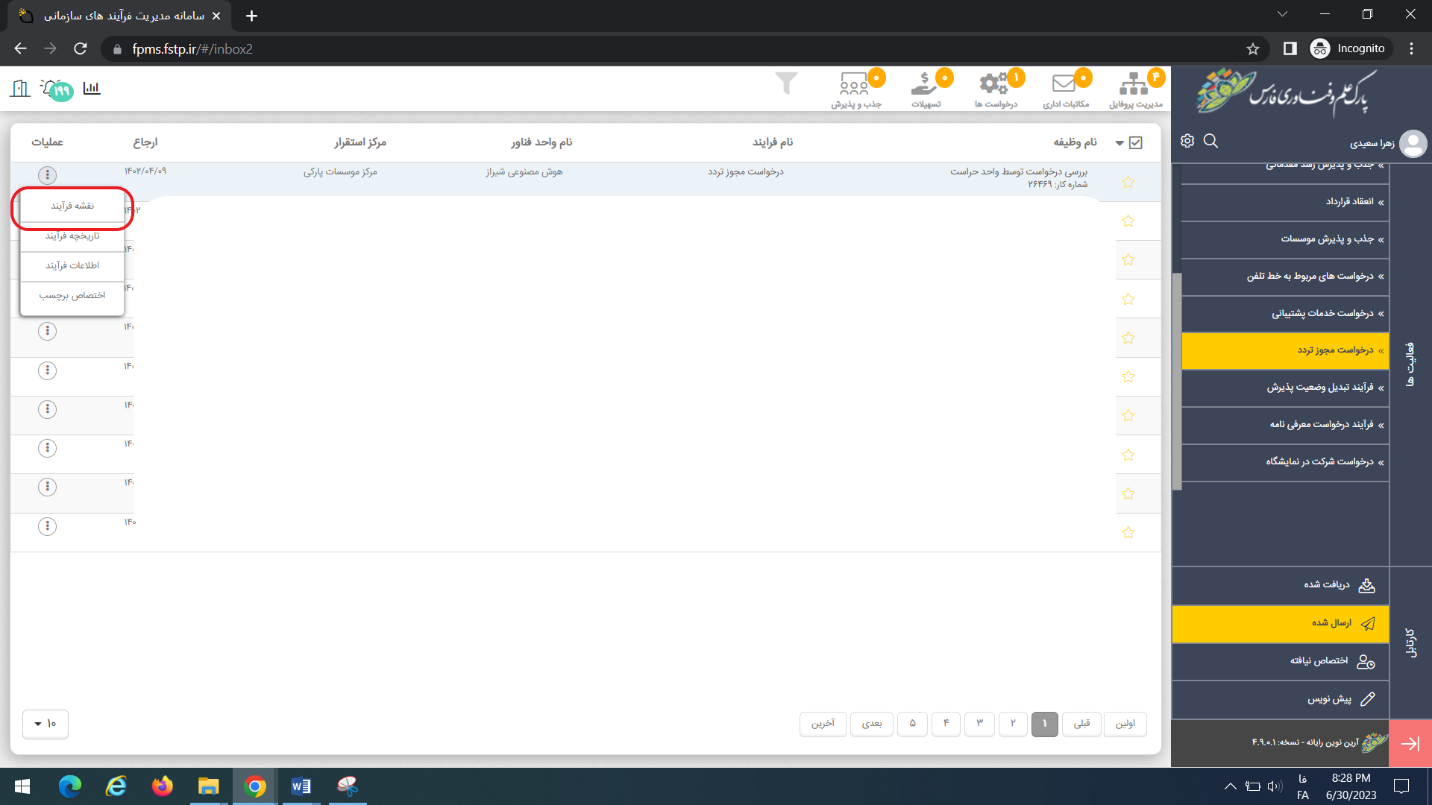Toggle the star on the last row
Viewport: 1432px width, 805px height.
[x=1128, y=532]
